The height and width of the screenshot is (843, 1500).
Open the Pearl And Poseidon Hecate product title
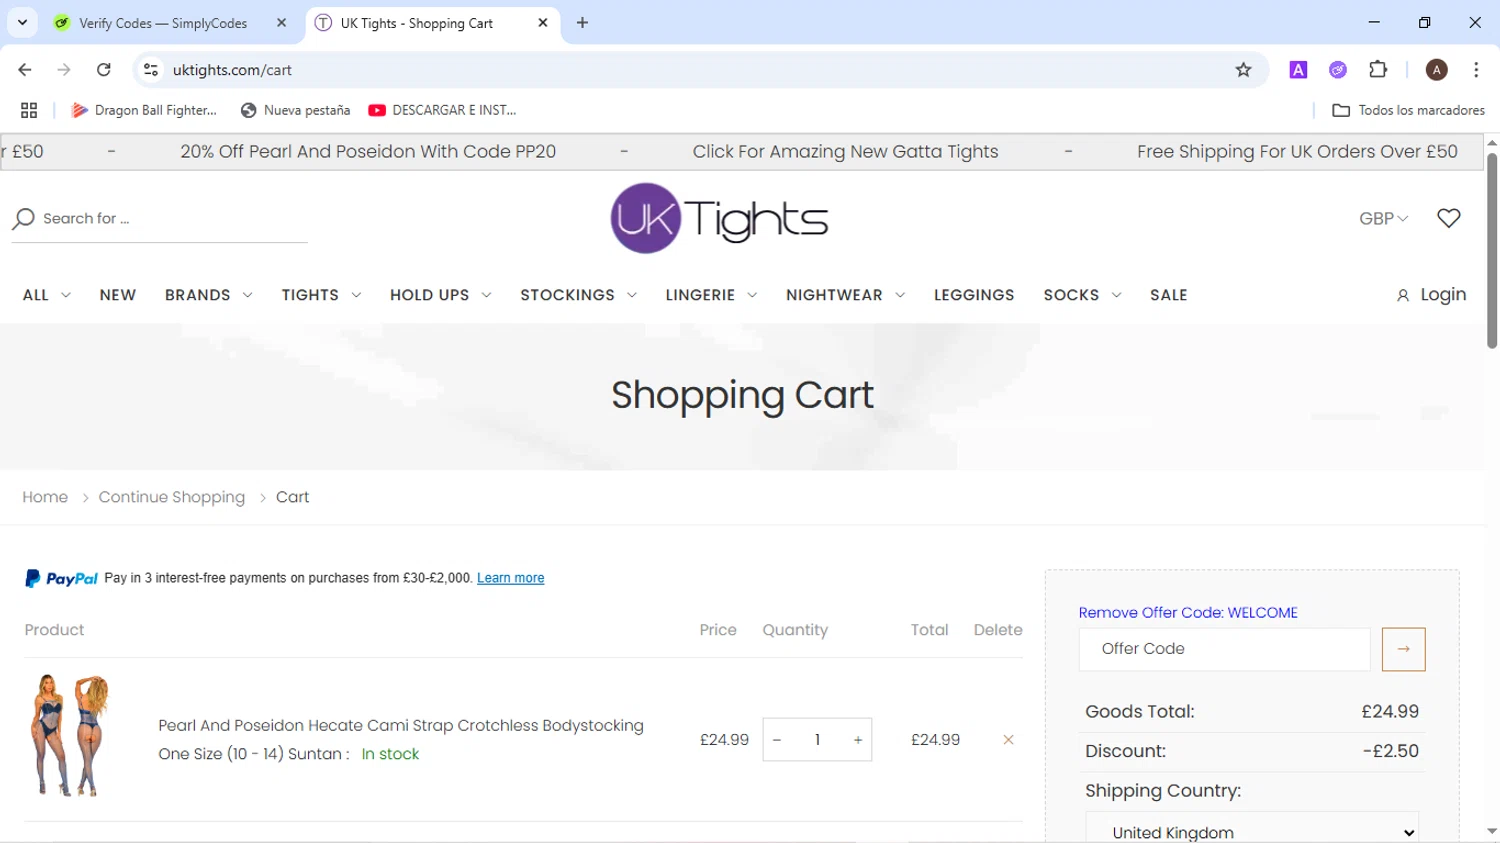click(401, 726)
